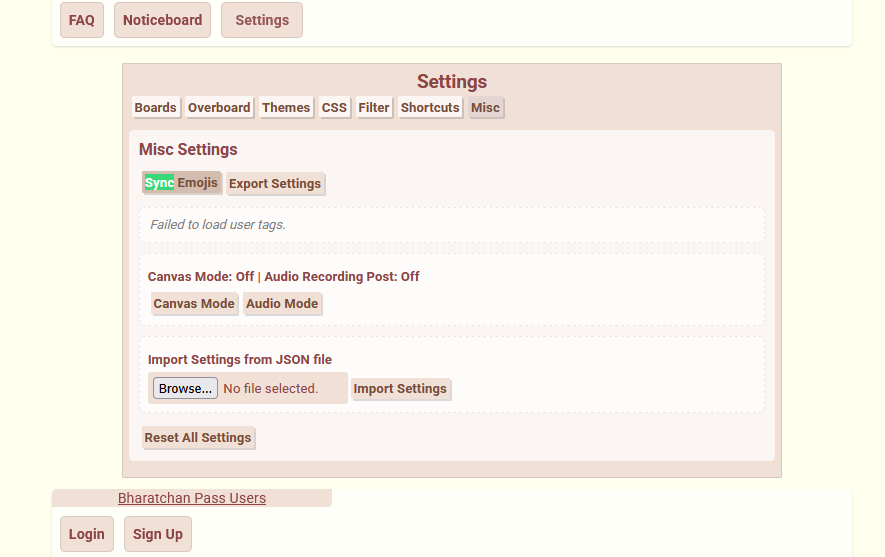Click the Settings button at top

pyautogui.click(x=262, y=20)
